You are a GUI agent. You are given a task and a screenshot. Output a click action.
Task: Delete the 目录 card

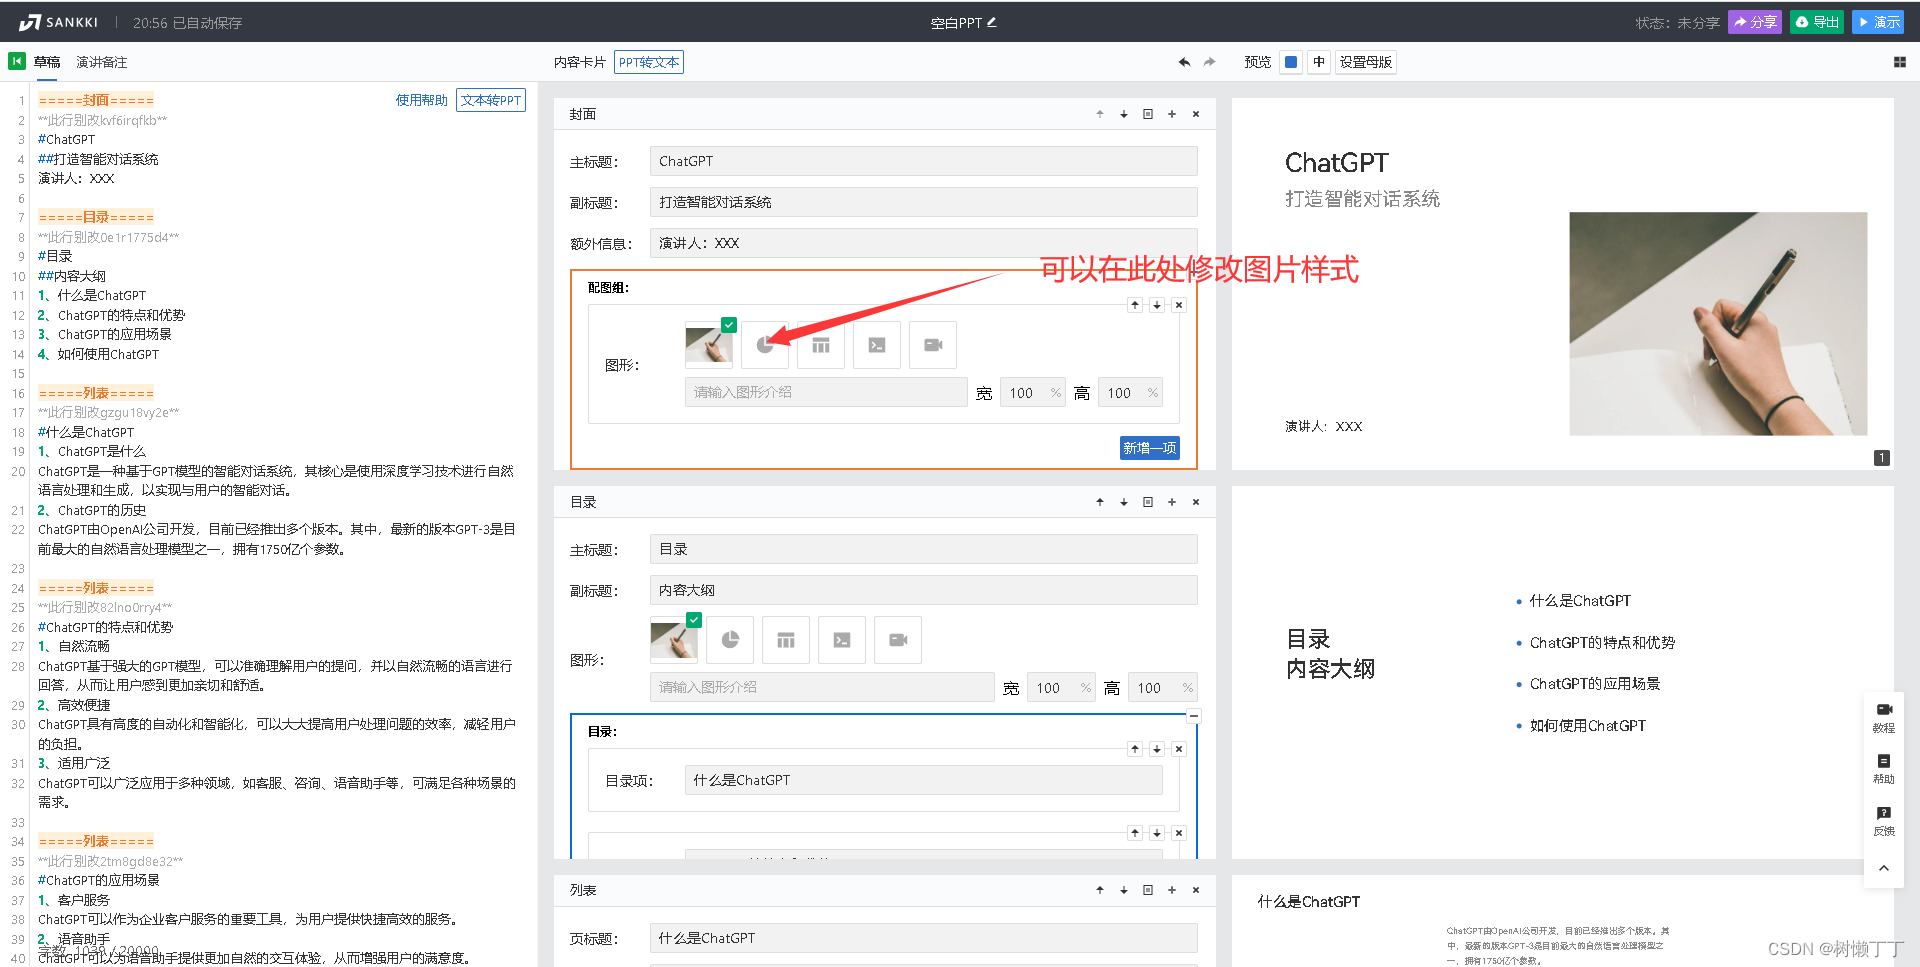1196,502
